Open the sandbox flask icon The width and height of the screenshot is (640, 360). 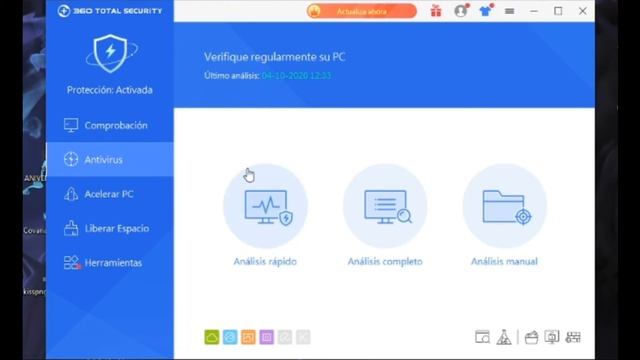[x=504, y=337]
